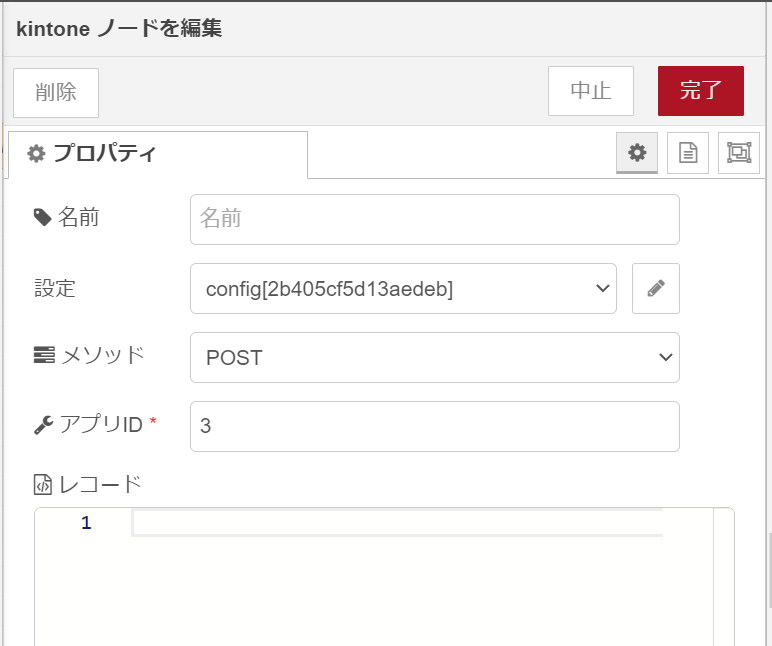Confirm changes with 完了 button
The image size is (772, 646).
tap(701, 91)
